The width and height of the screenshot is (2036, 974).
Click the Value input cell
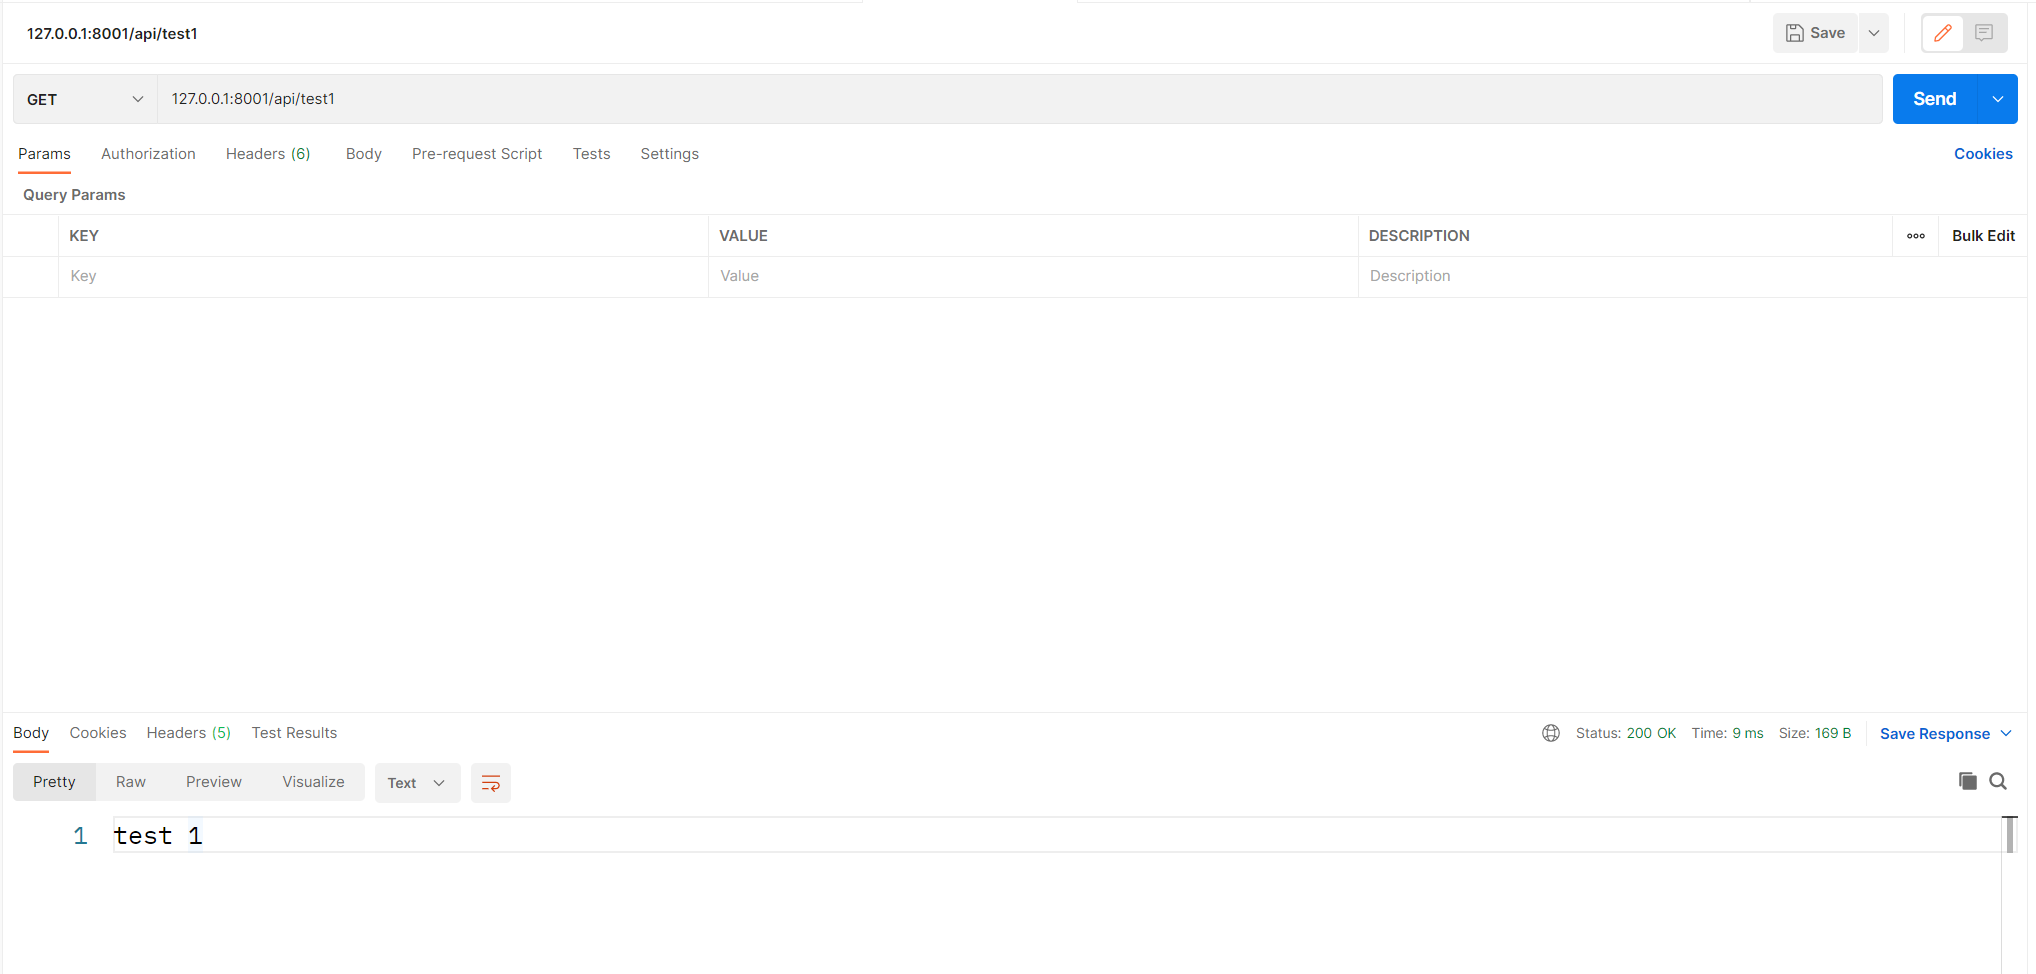click(1033, 277)
